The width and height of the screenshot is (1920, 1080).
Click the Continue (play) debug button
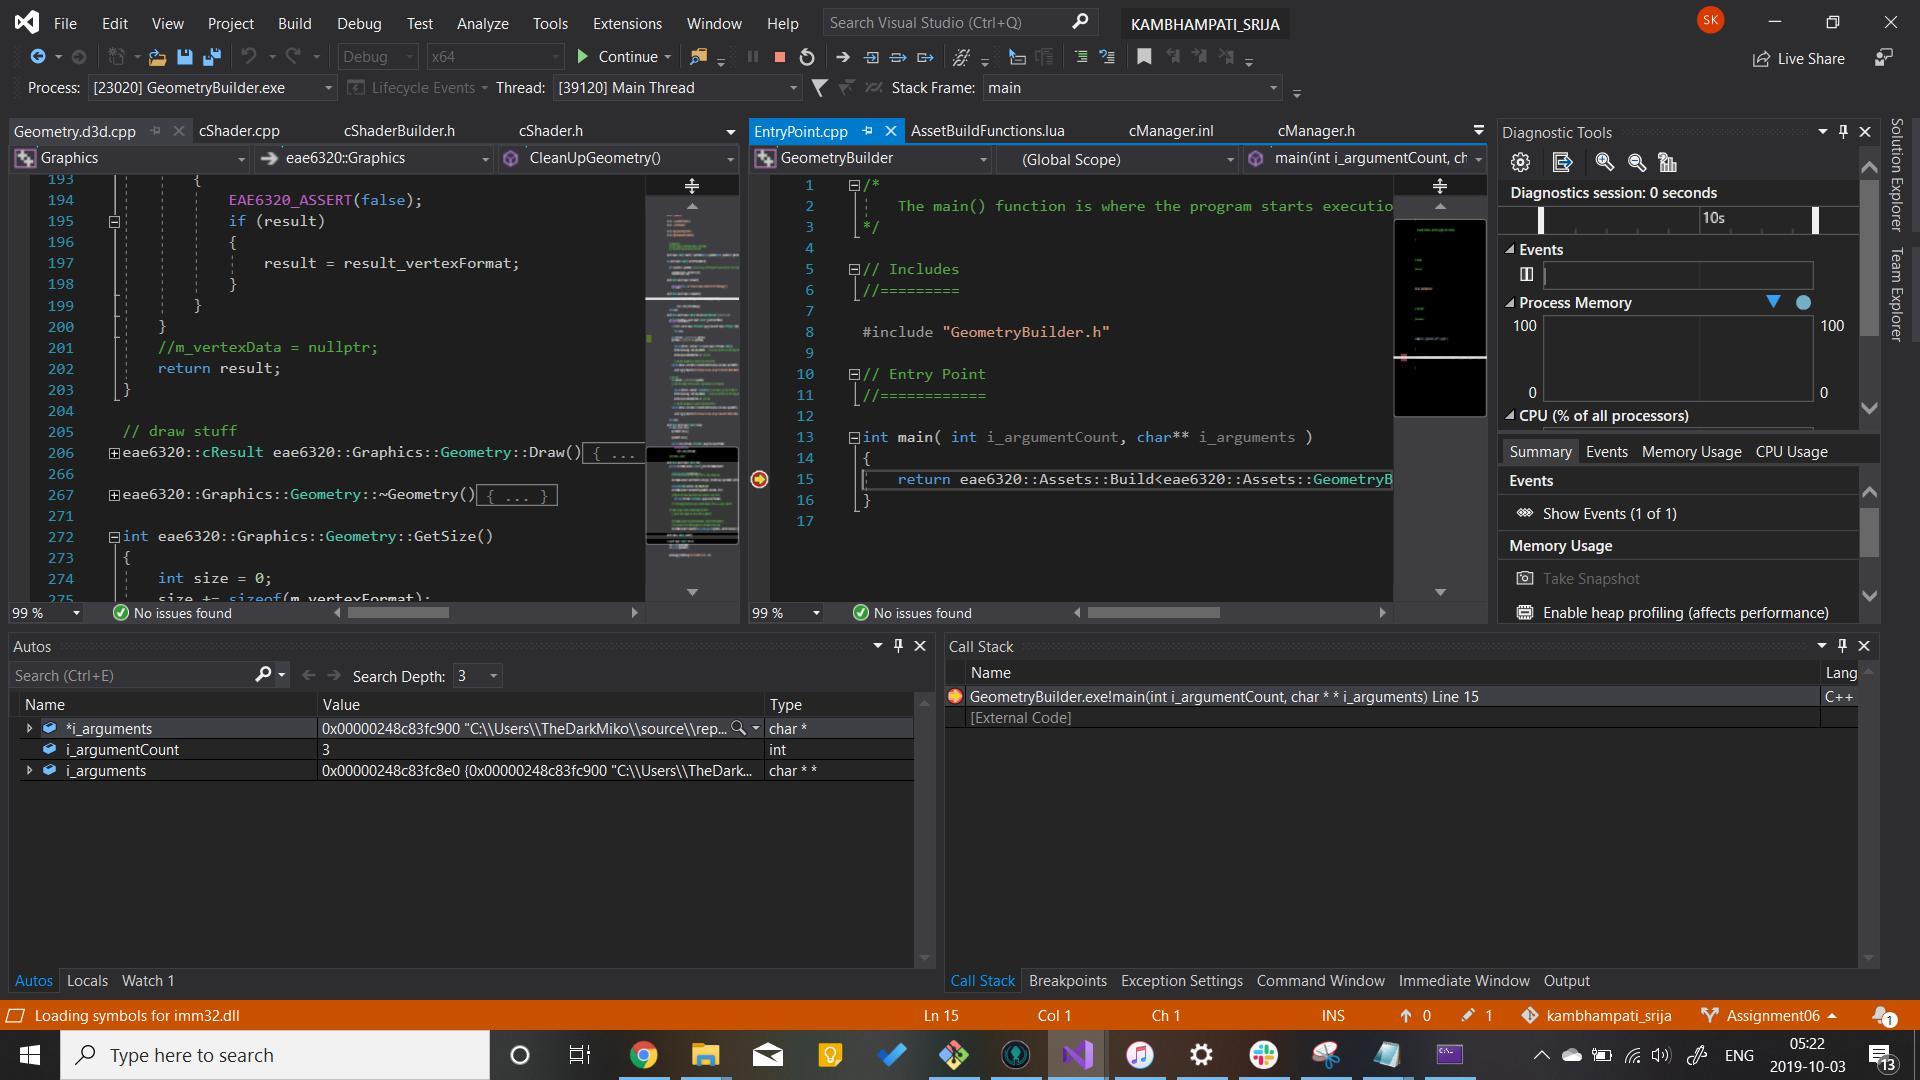click(583, 55)
